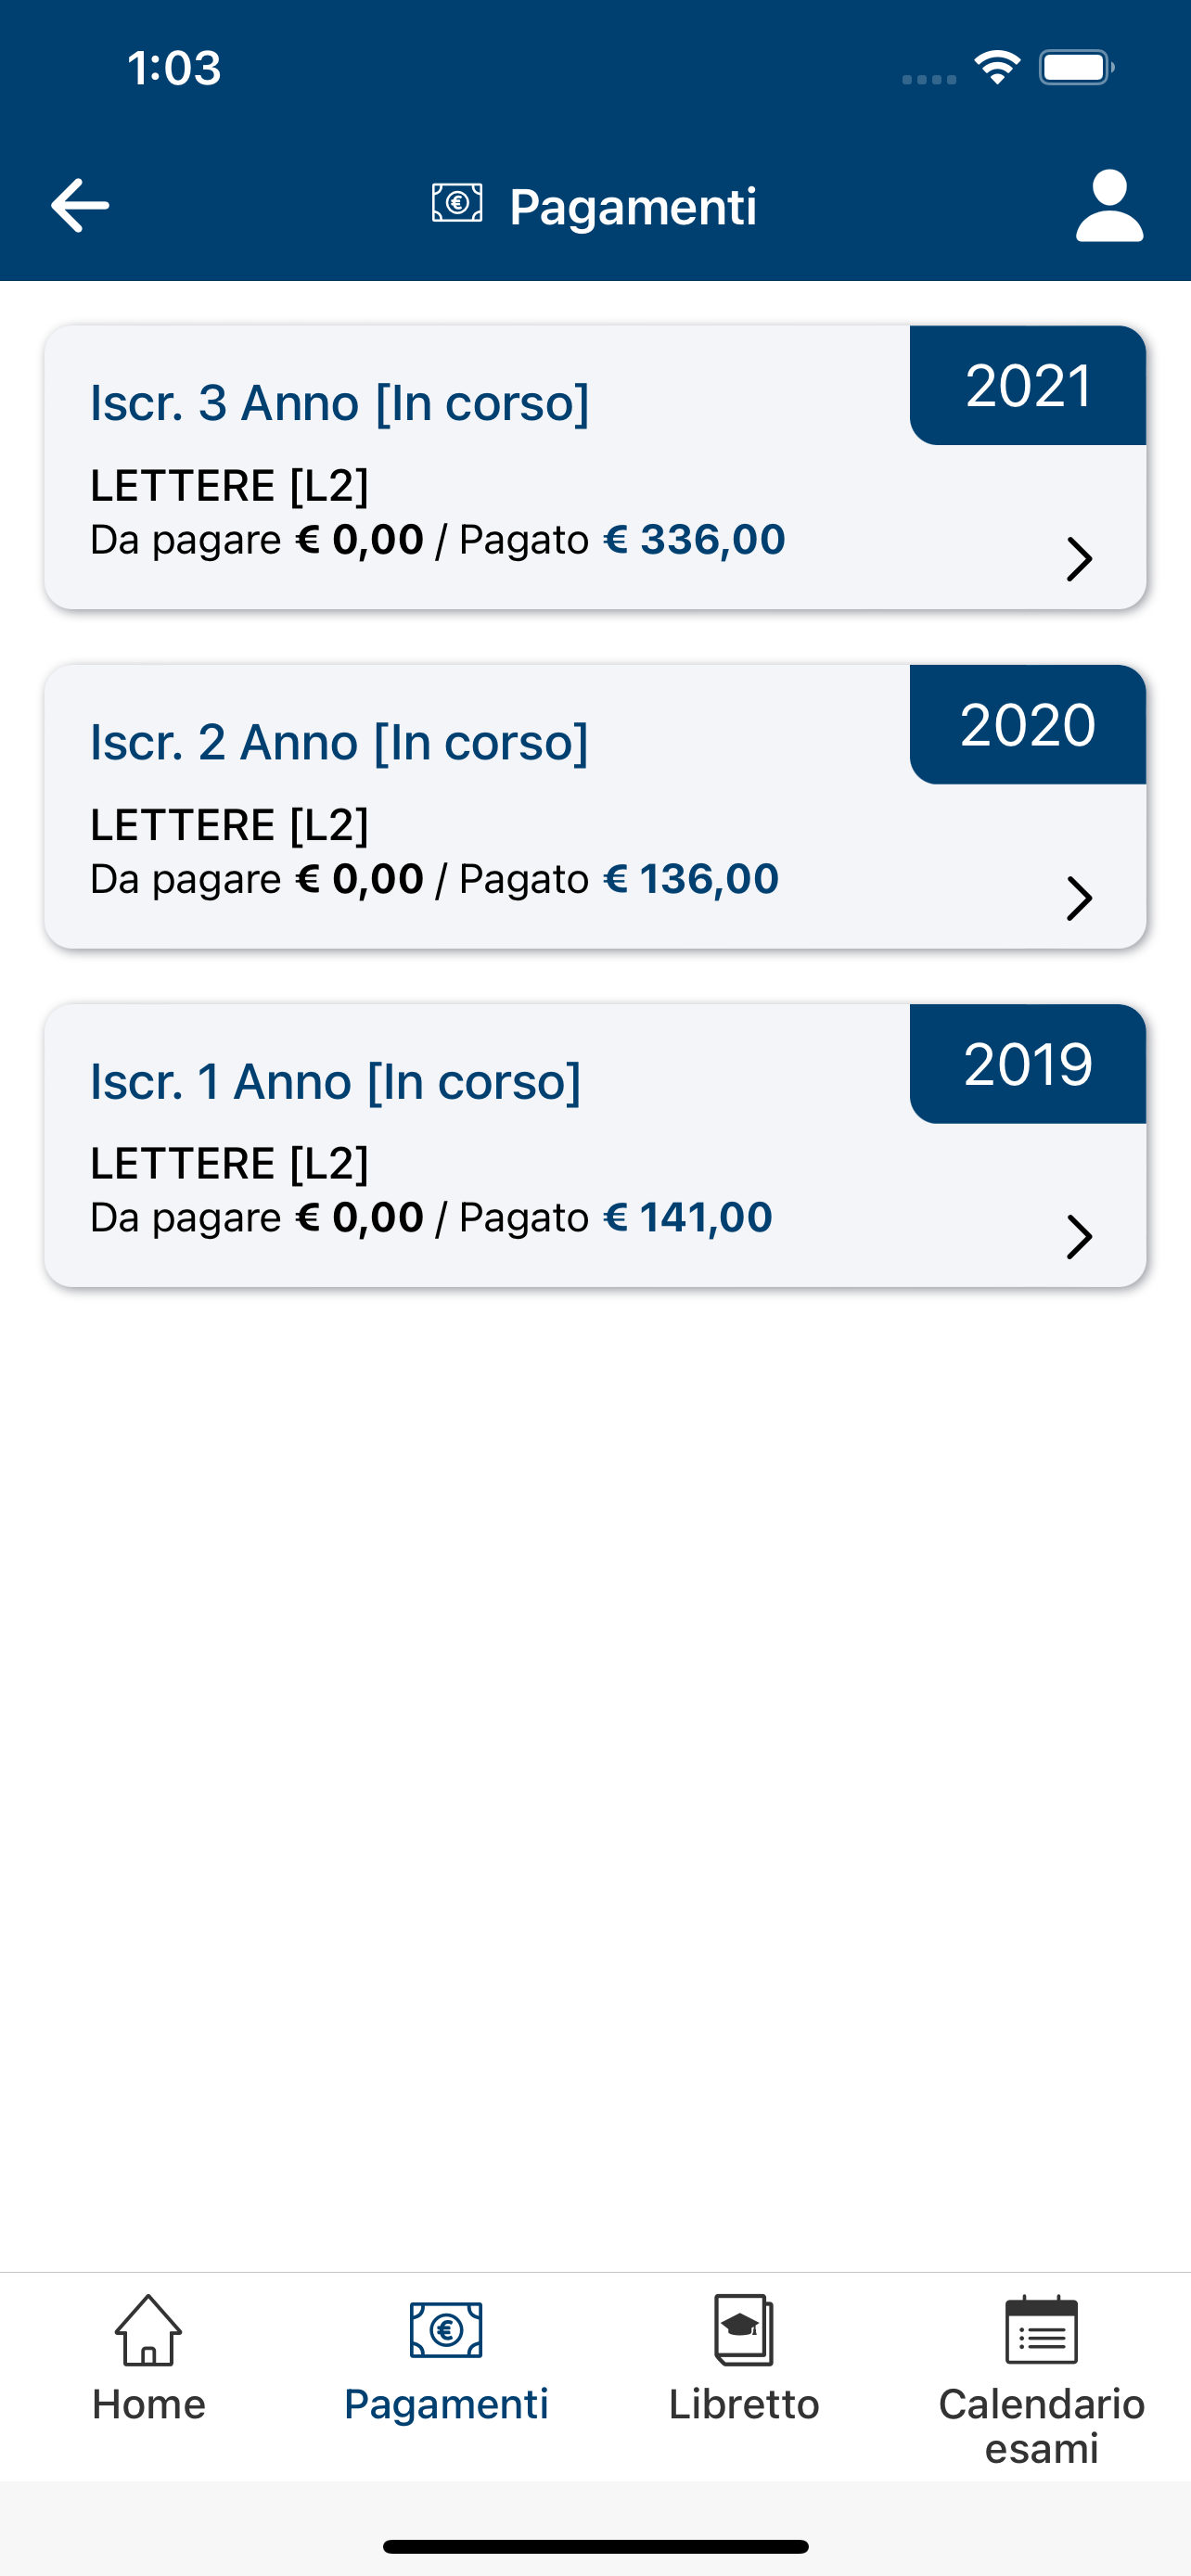Screen dimensions: 1191x2576
Task: Open Iscr. 1 Anno [In corso] entry
Action: [x=336, y=1081]
